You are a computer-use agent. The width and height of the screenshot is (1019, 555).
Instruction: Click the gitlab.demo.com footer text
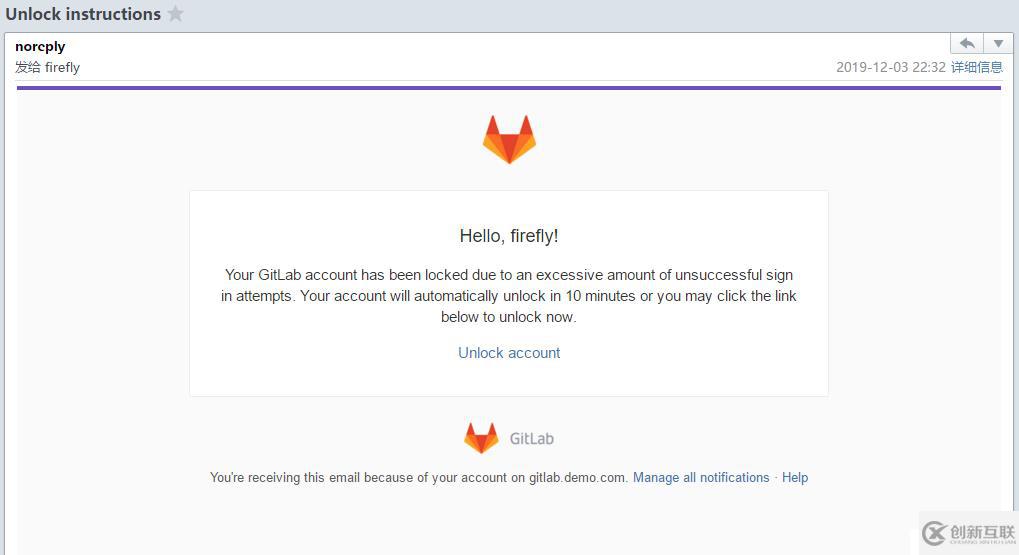tap(577, 478)
